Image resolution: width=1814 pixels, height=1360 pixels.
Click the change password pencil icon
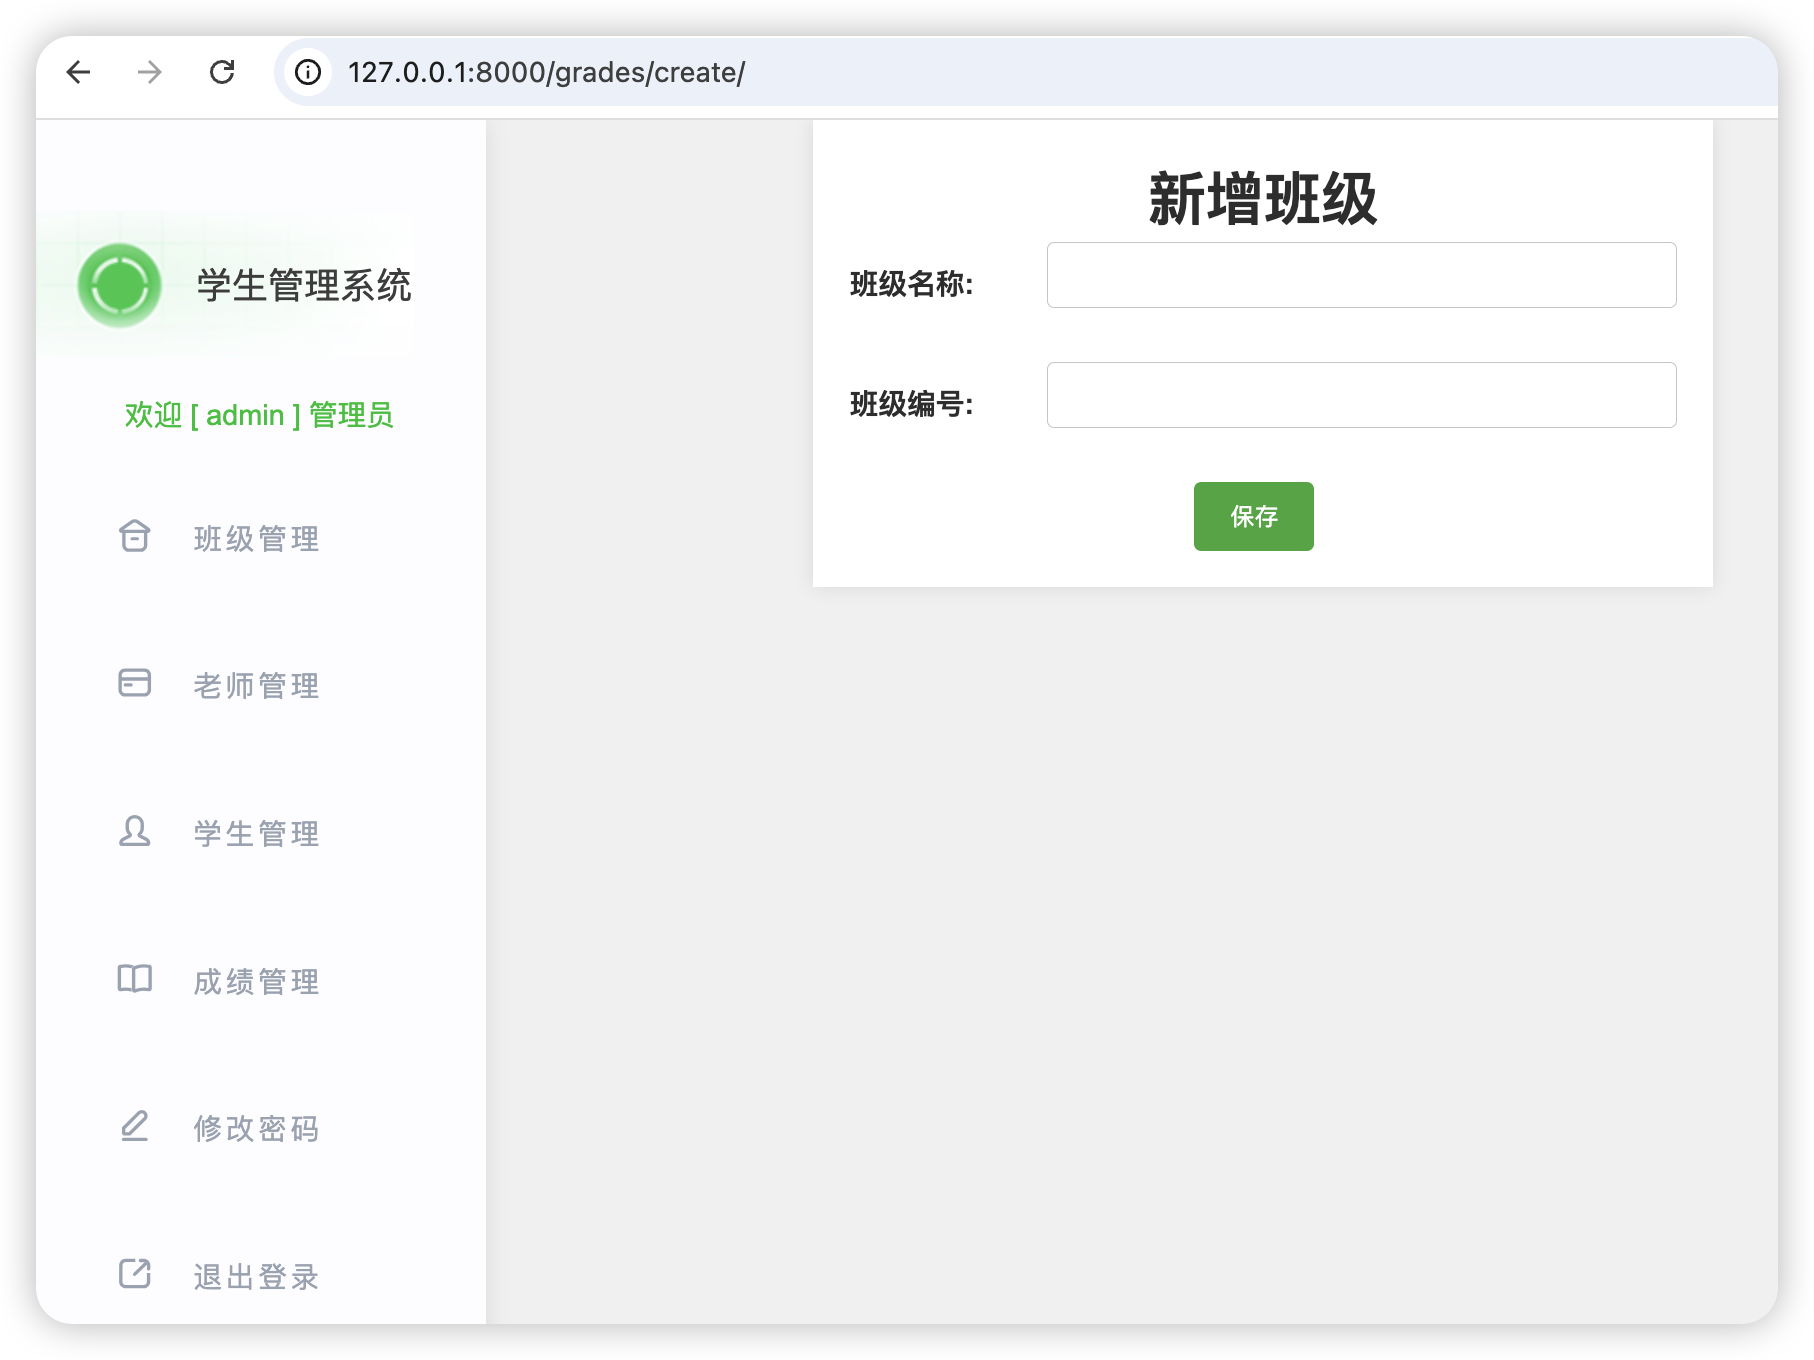coord(135,1126)
